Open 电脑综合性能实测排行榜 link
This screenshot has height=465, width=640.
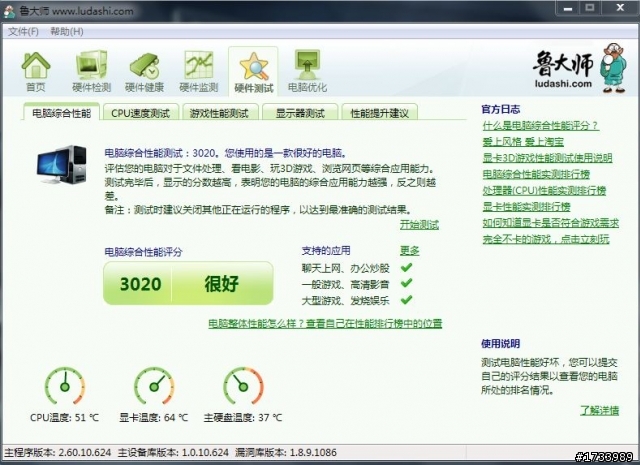pos(536,174)
